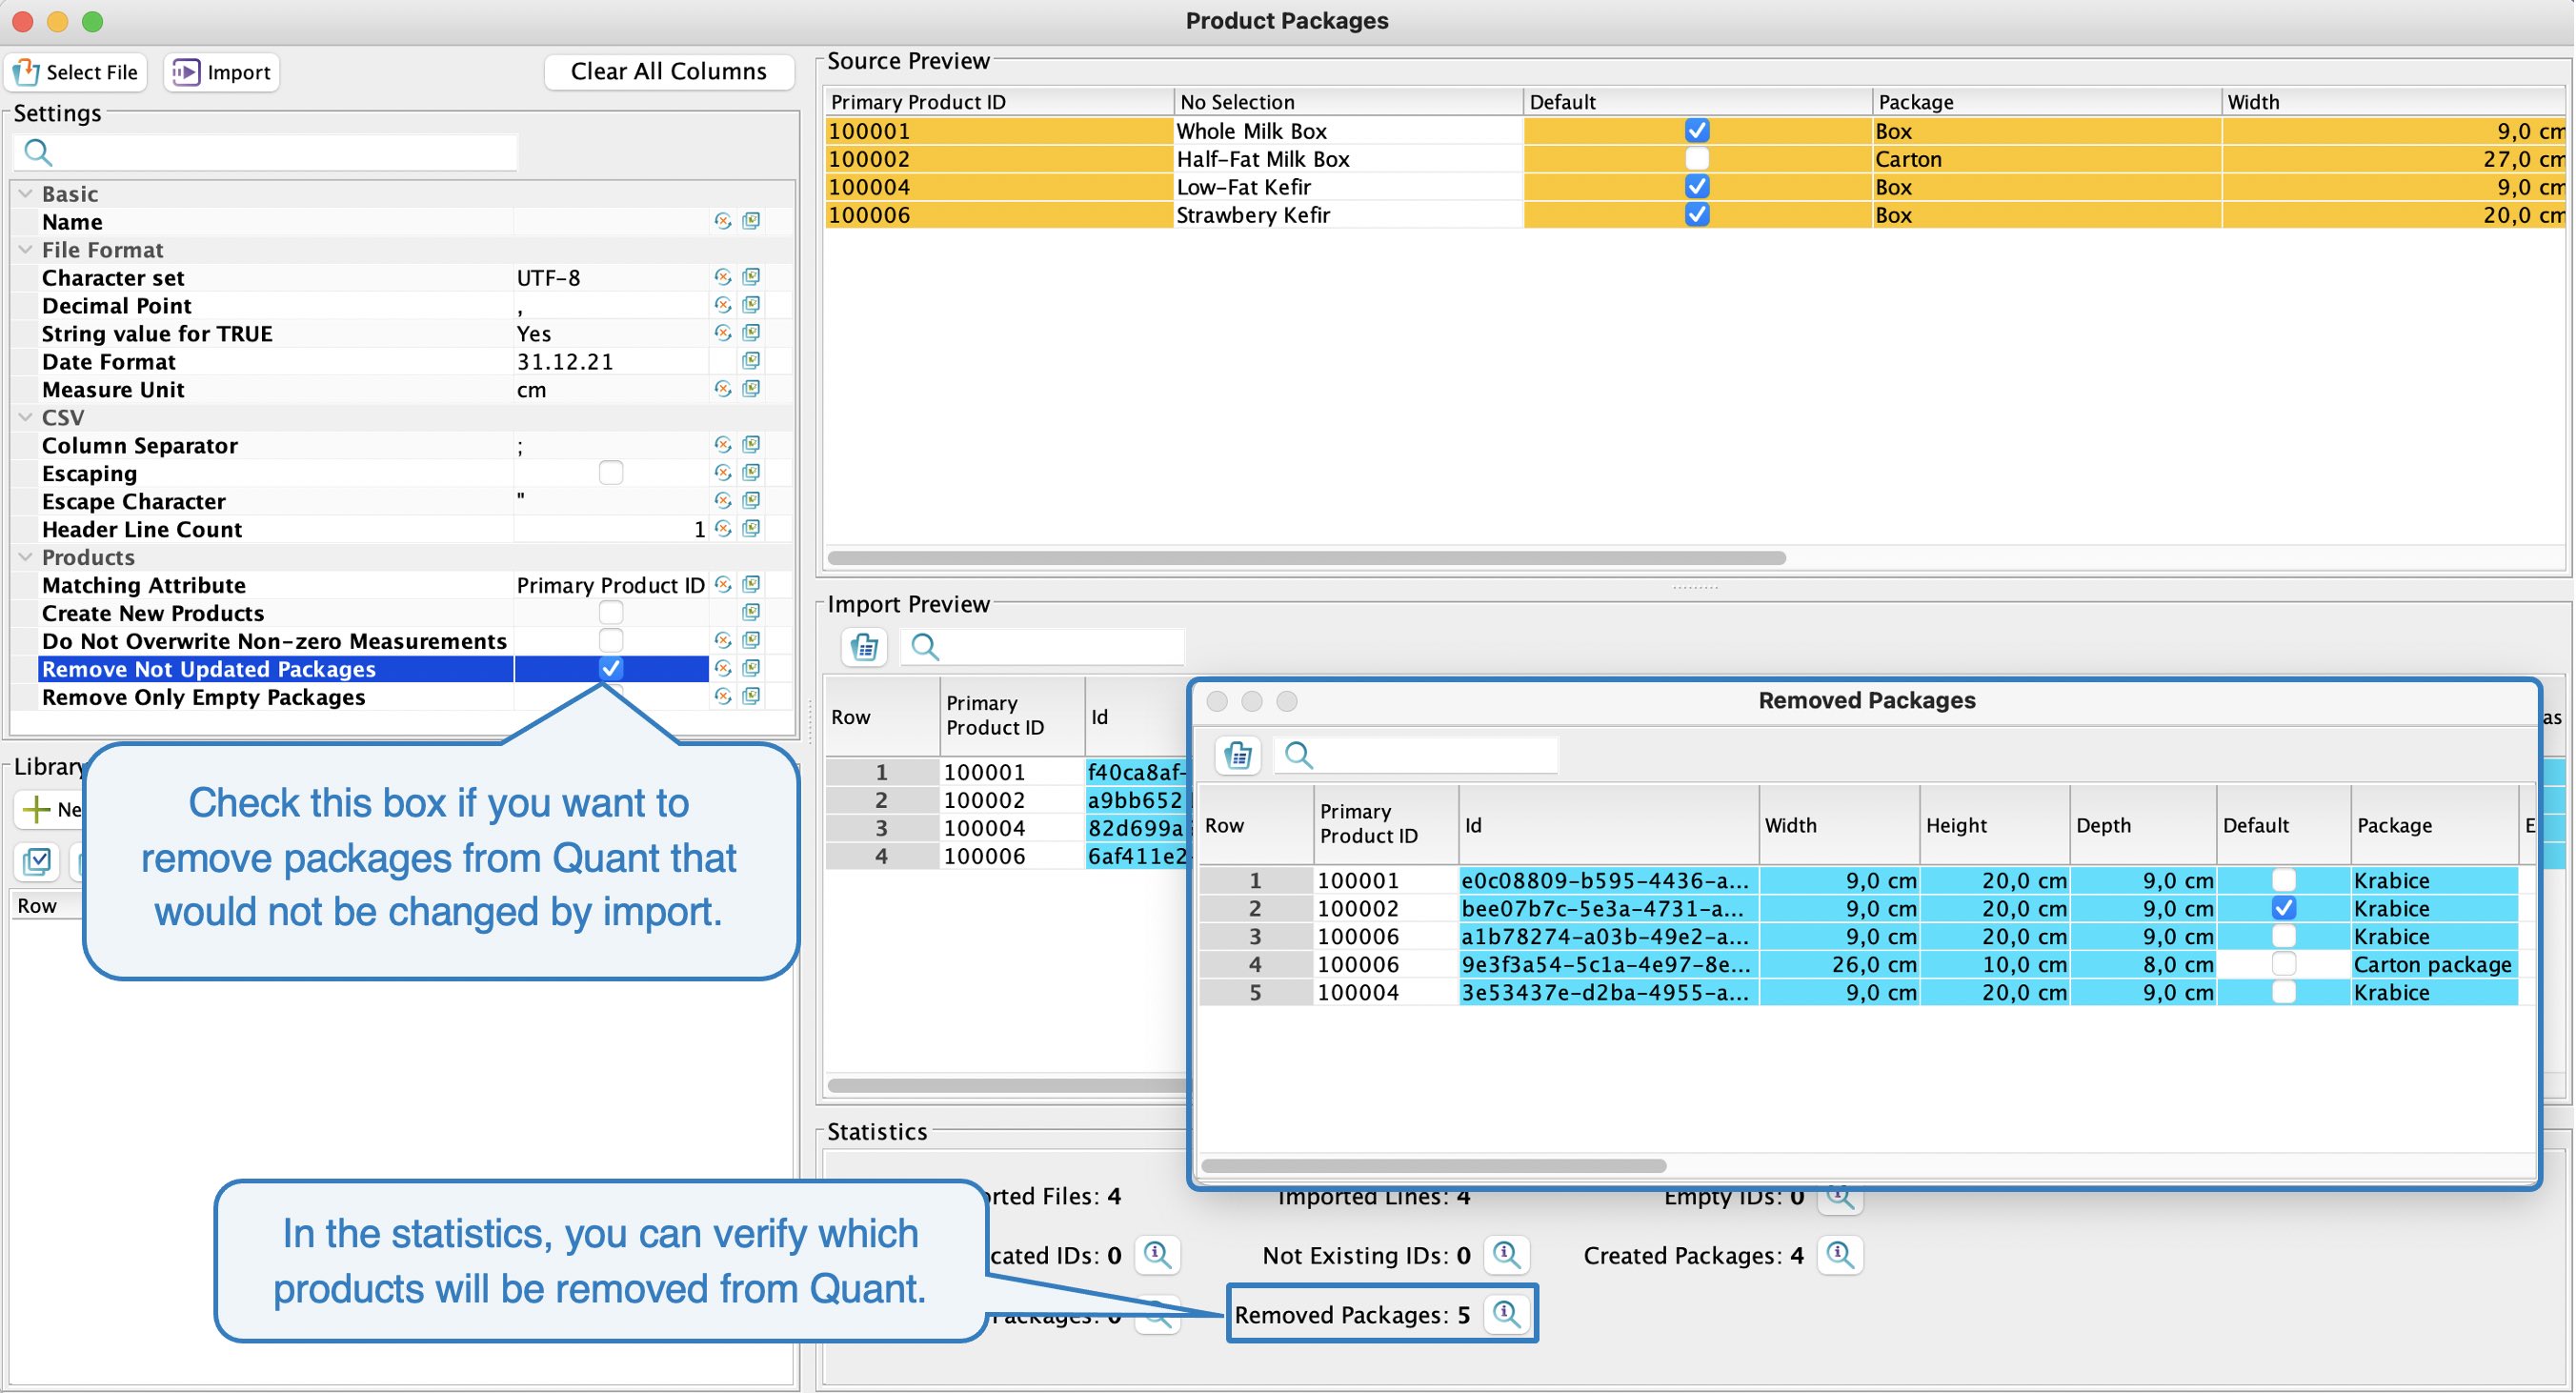Toggle Default checkbox for Whole Milk Box
Screen dimensions: 2576x1393
pyautogui.click(x=1697, y=131)
